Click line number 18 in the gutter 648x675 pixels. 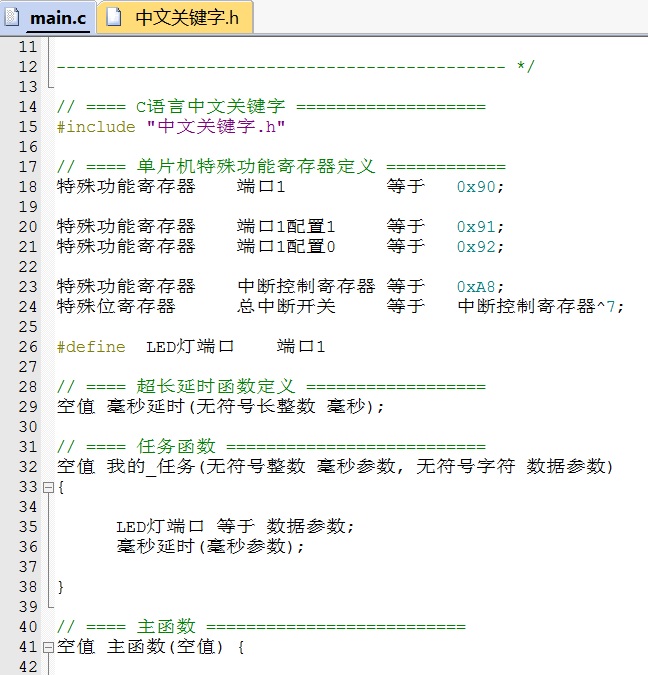coord(28,187)
